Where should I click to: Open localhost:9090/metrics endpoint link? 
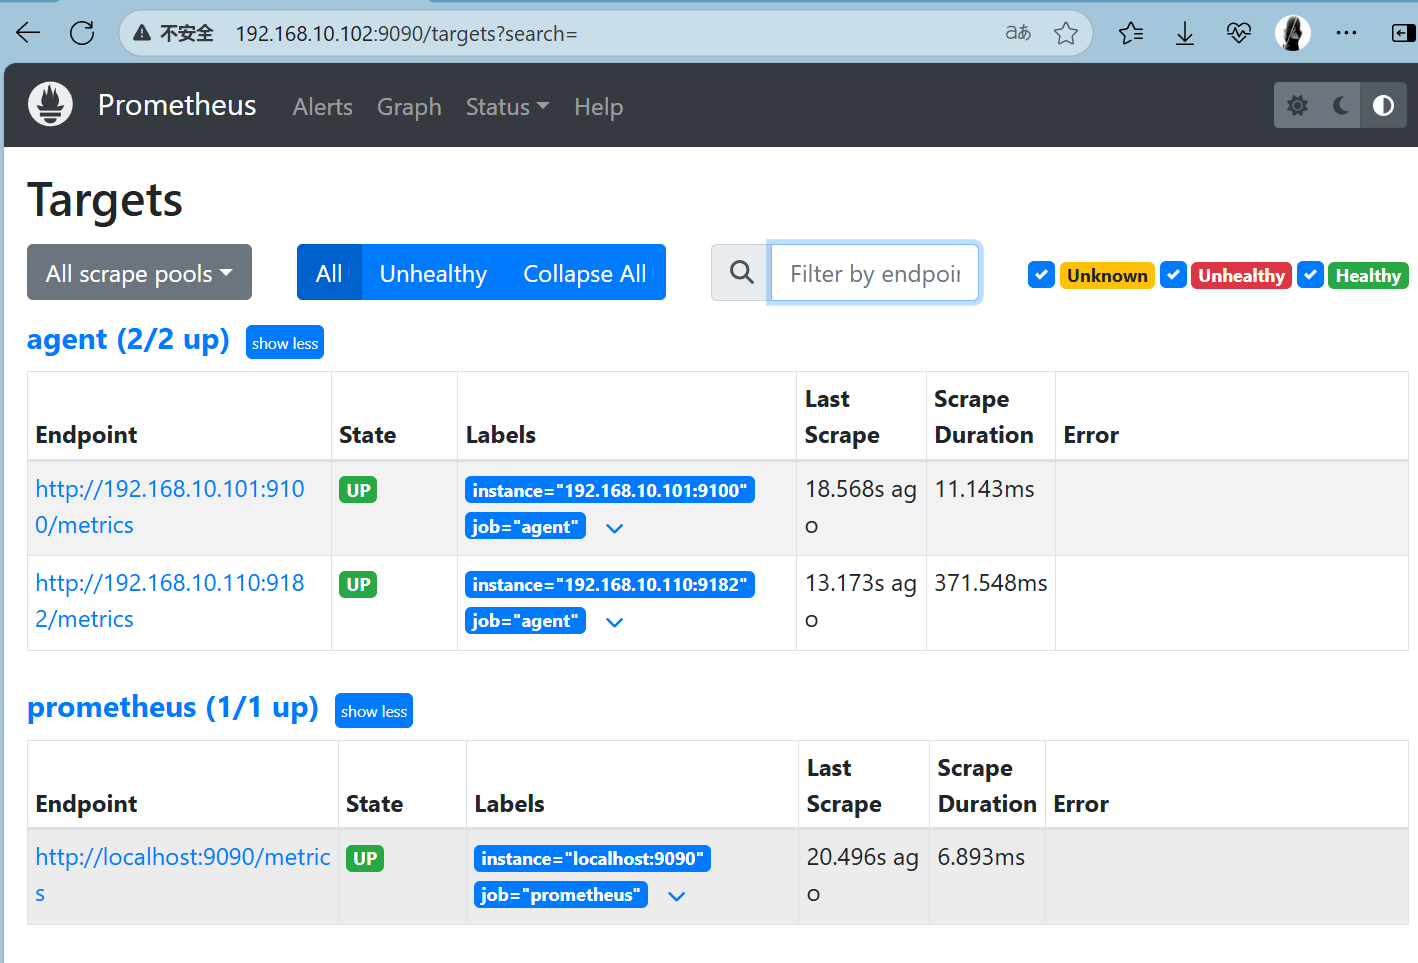point(183,875)
